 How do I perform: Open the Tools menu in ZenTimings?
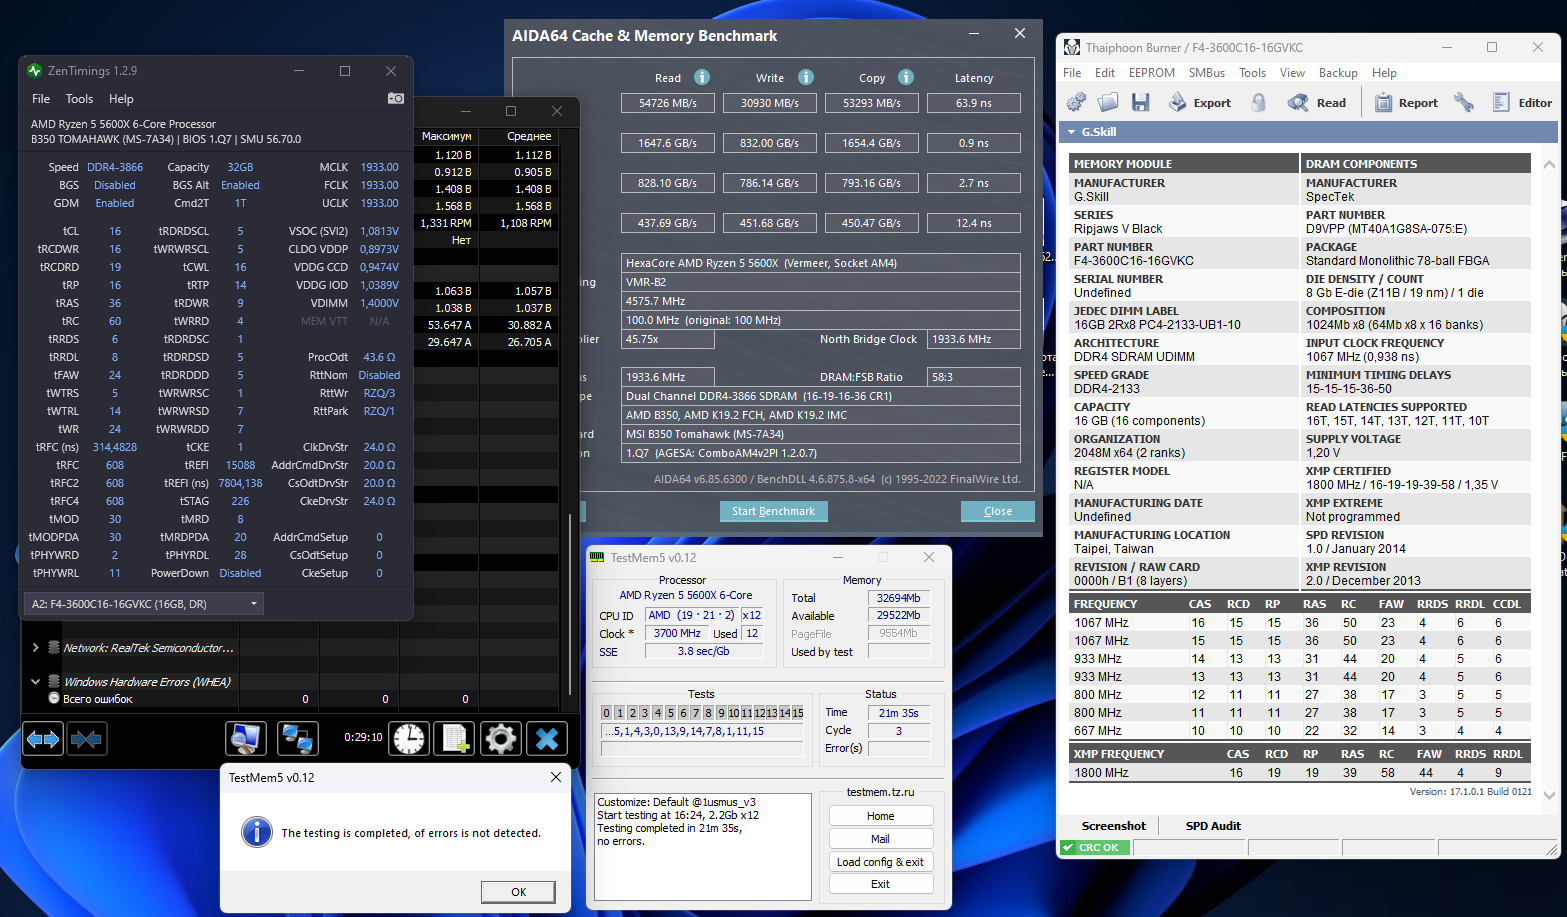(x=79, y=99)
